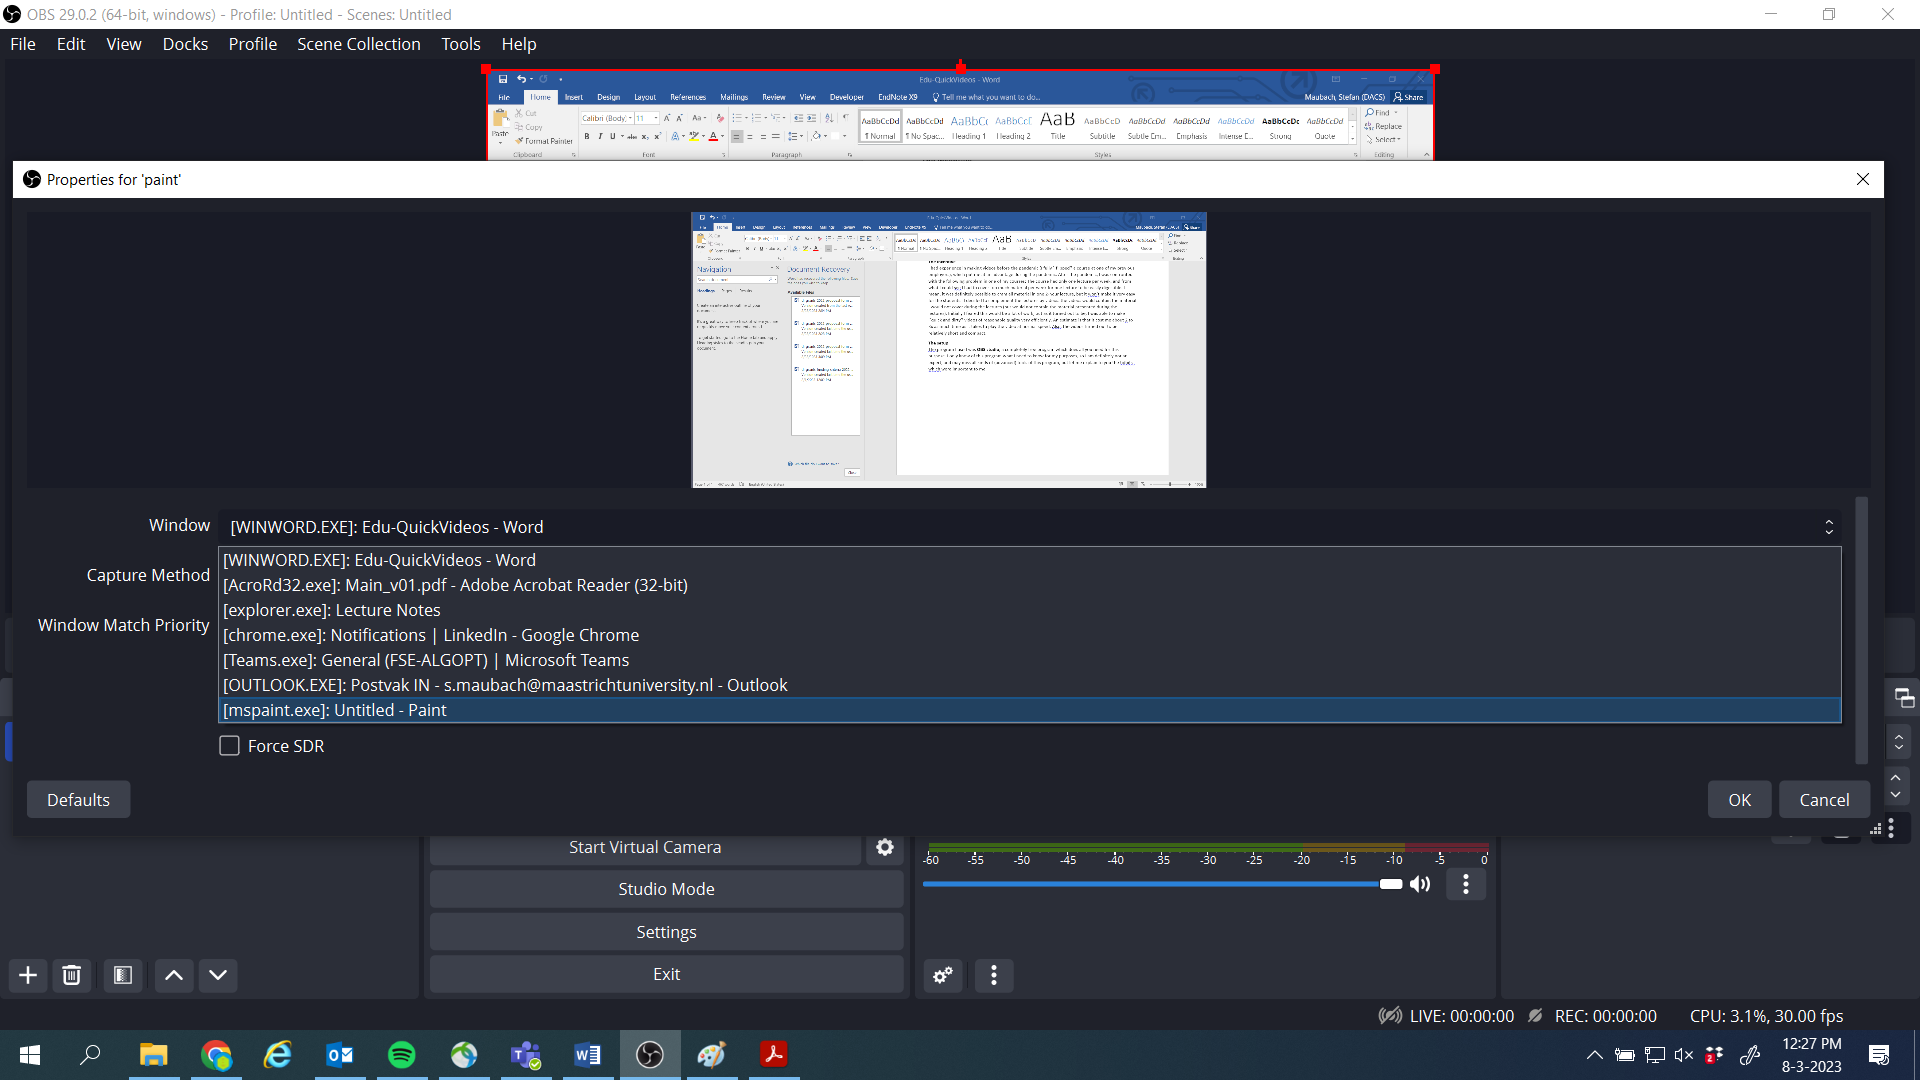The image size is (1920, 1080).
Task: Open the Help menu
Action: (x=519, y=44)
